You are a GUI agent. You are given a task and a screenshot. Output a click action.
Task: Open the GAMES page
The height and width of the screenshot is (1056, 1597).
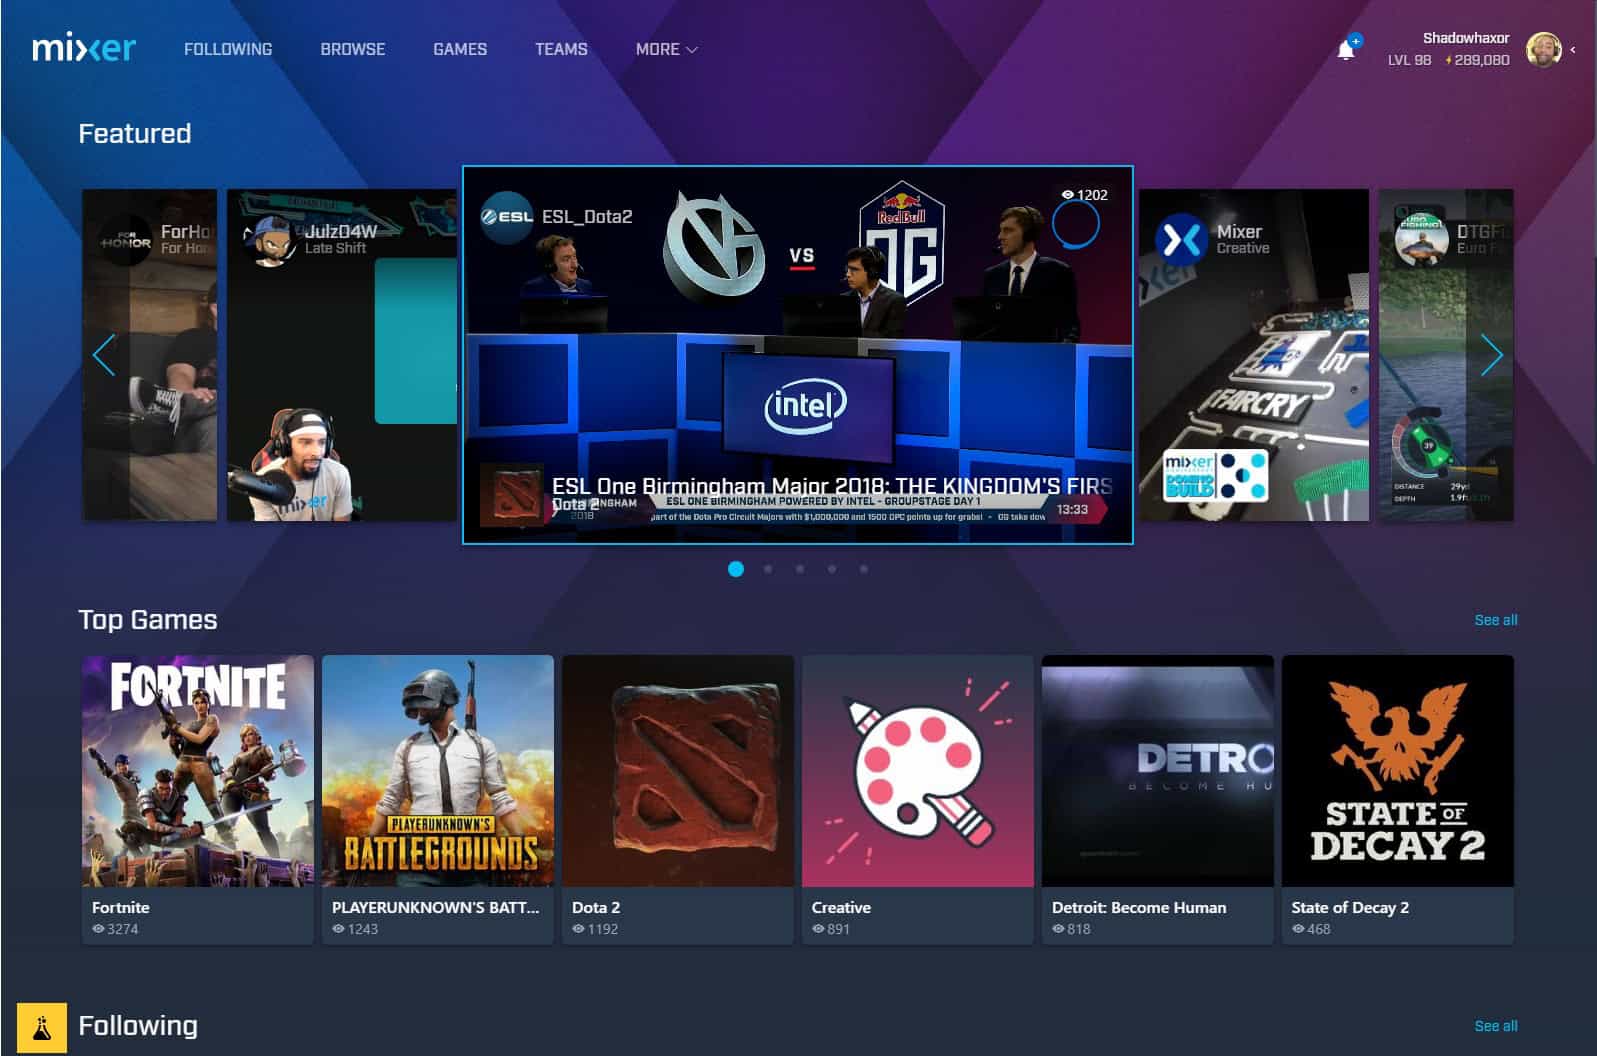(x=460, y=49)
